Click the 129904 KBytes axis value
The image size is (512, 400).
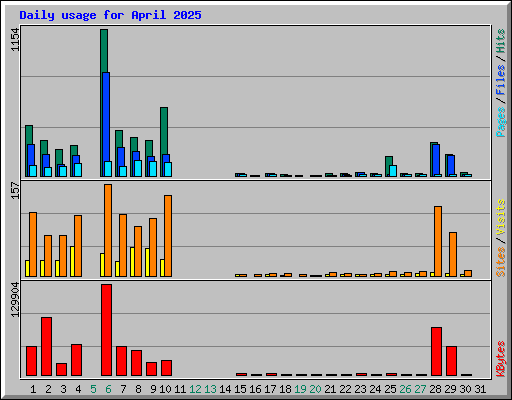[x=15, y=299]
